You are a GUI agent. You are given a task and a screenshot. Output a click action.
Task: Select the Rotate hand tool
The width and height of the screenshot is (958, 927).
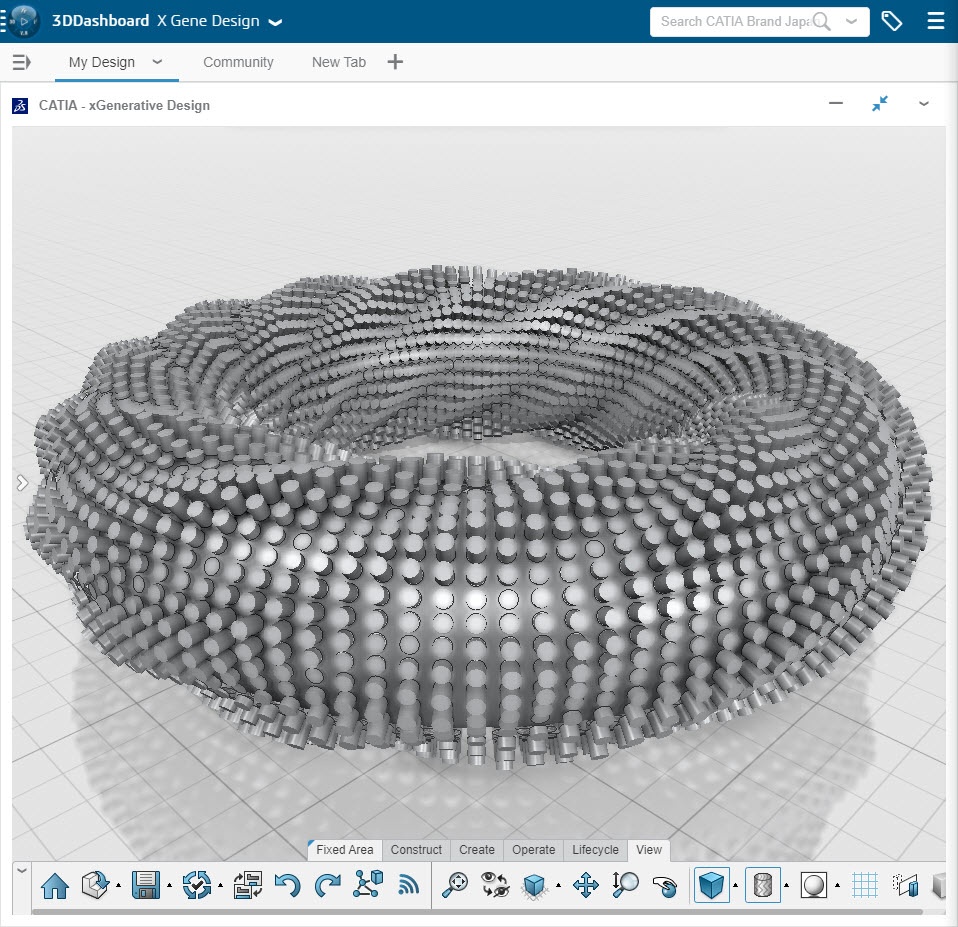point(665,885)
